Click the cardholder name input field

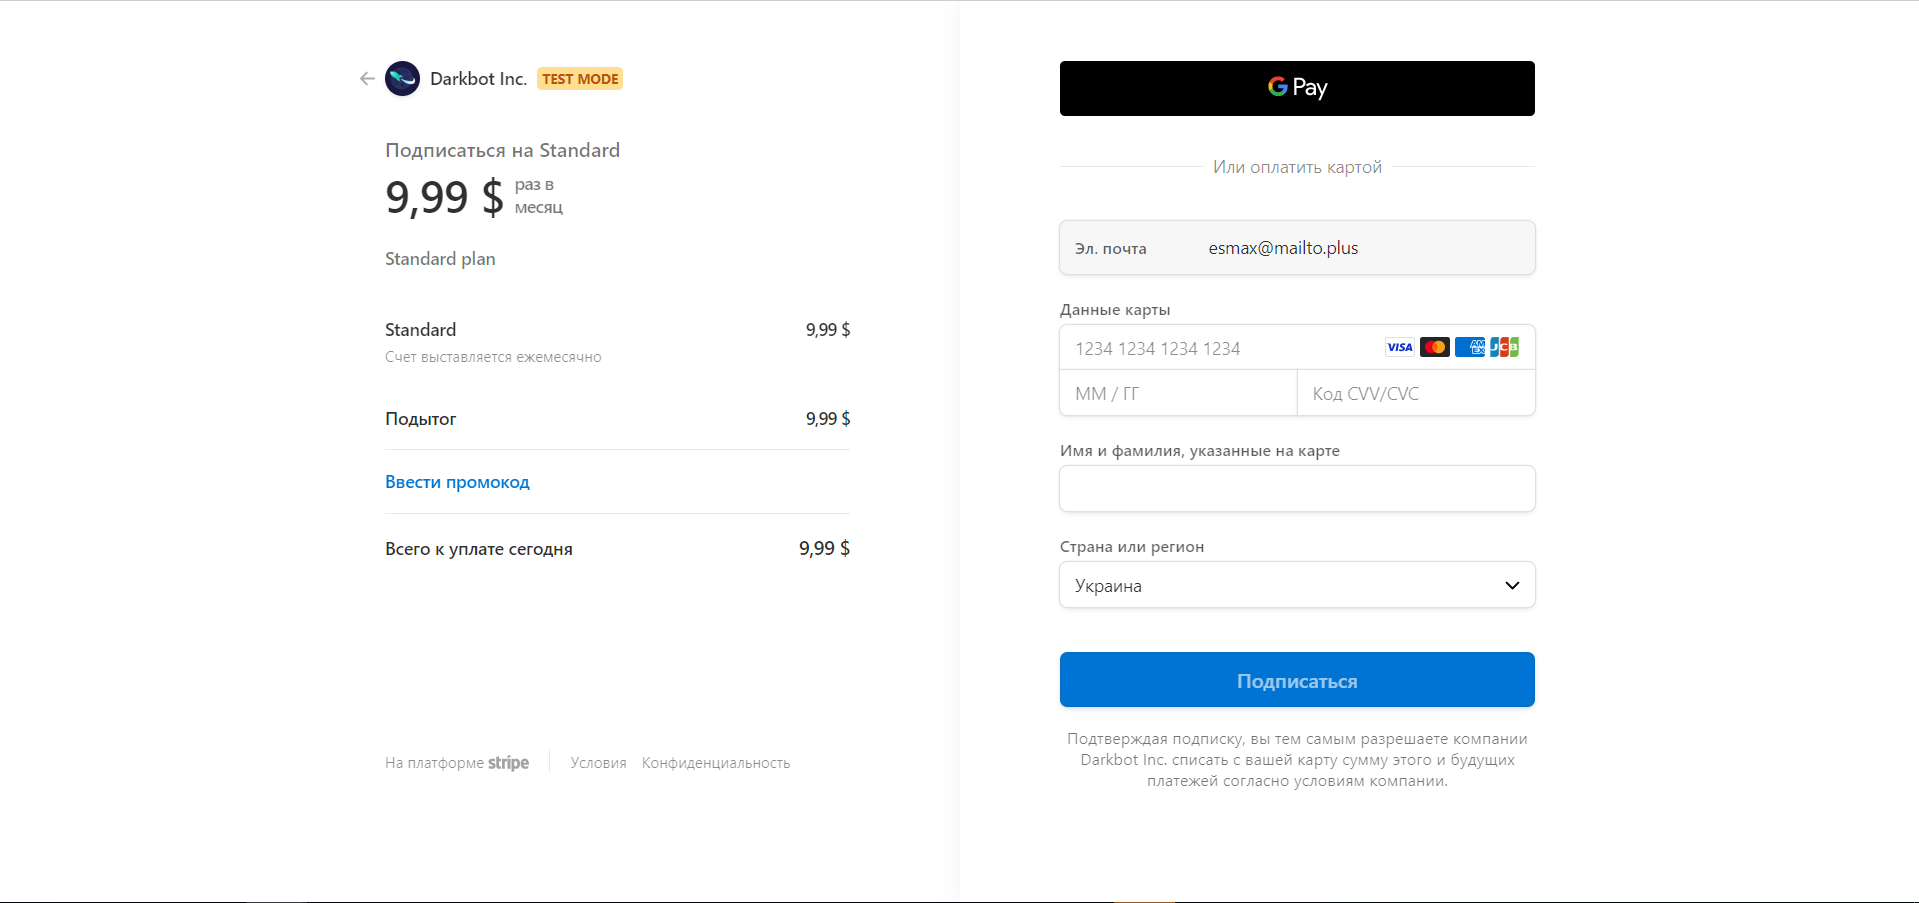click(x=1296, y=489)
